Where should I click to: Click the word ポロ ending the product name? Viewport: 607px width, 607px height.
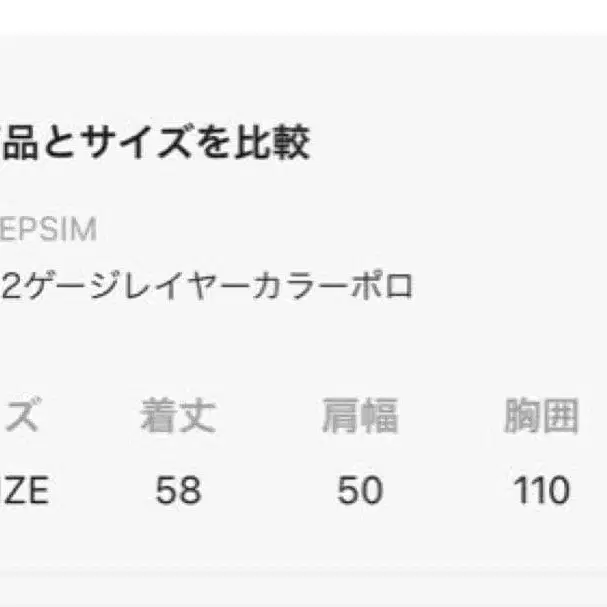[390, 288]
